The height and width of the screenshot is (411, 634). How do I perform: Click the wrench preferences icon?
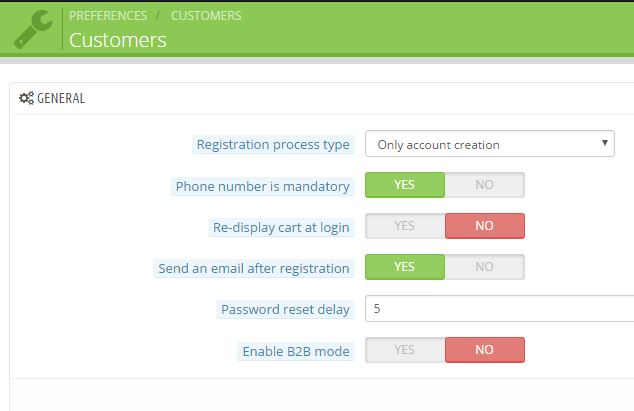(32, 29)
